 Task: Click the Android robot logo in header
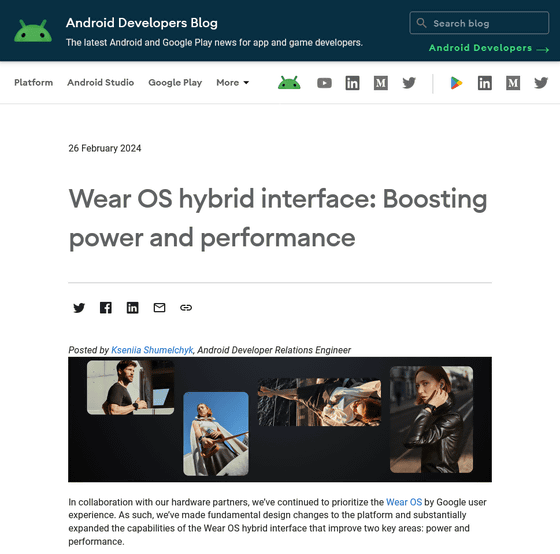pos(33,31)
